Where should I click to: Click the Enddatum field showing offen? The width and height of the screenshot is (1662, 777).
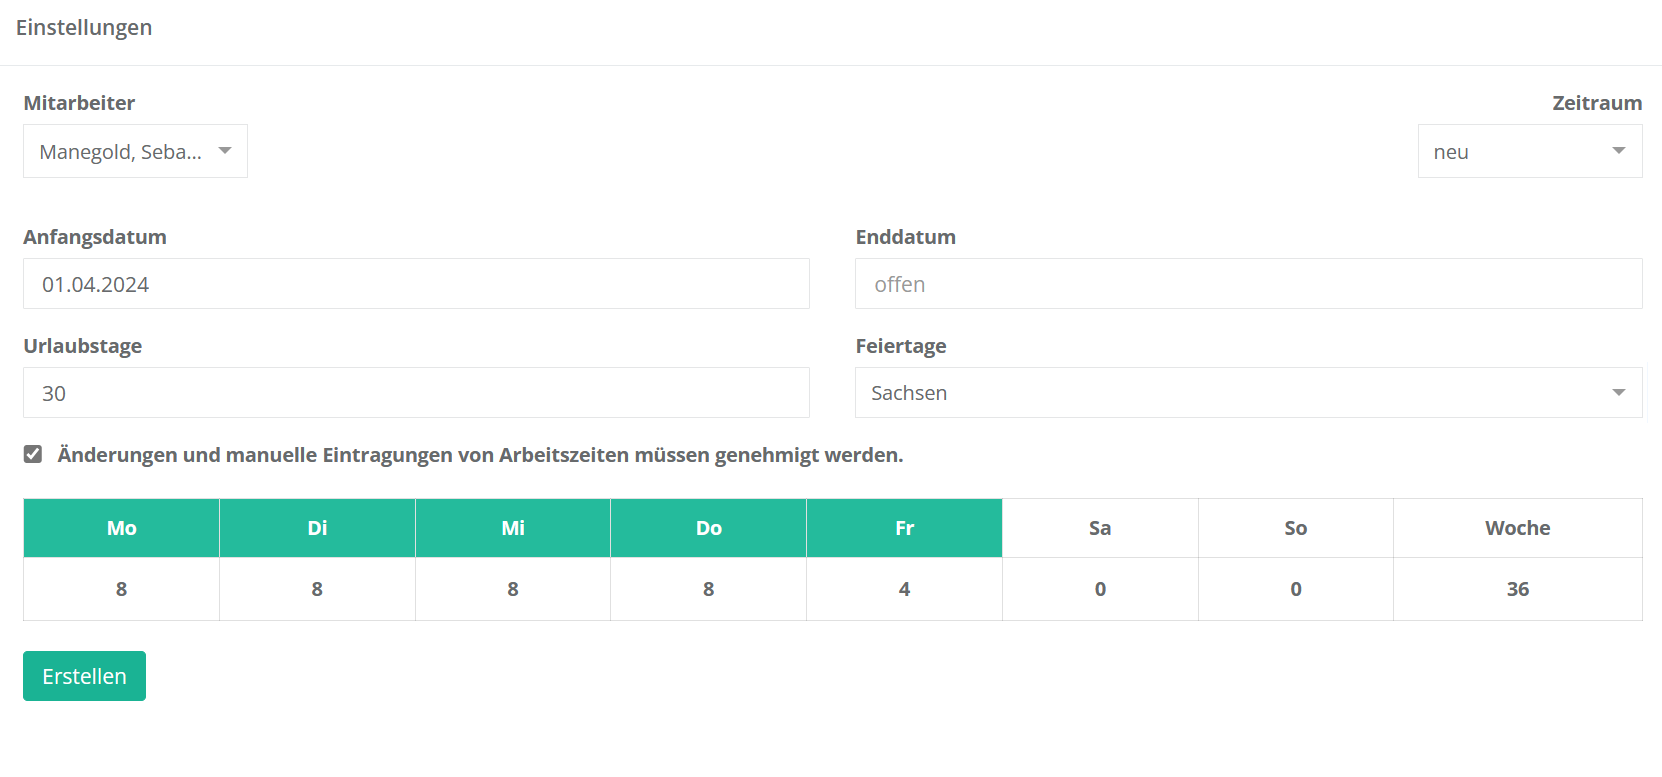click(x=1248, y=284)
